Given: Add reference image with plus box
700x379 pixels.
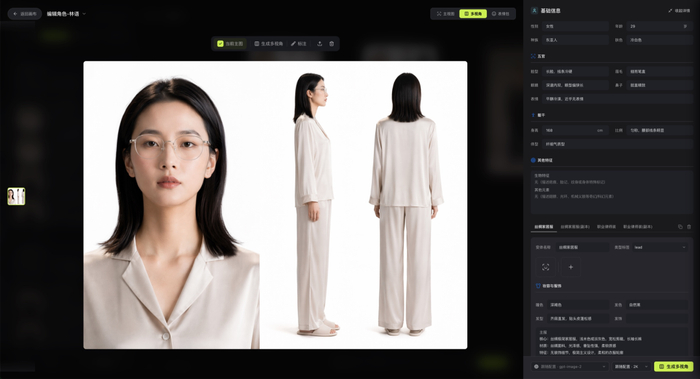Looking at the screenshot, I should [571, 267].
